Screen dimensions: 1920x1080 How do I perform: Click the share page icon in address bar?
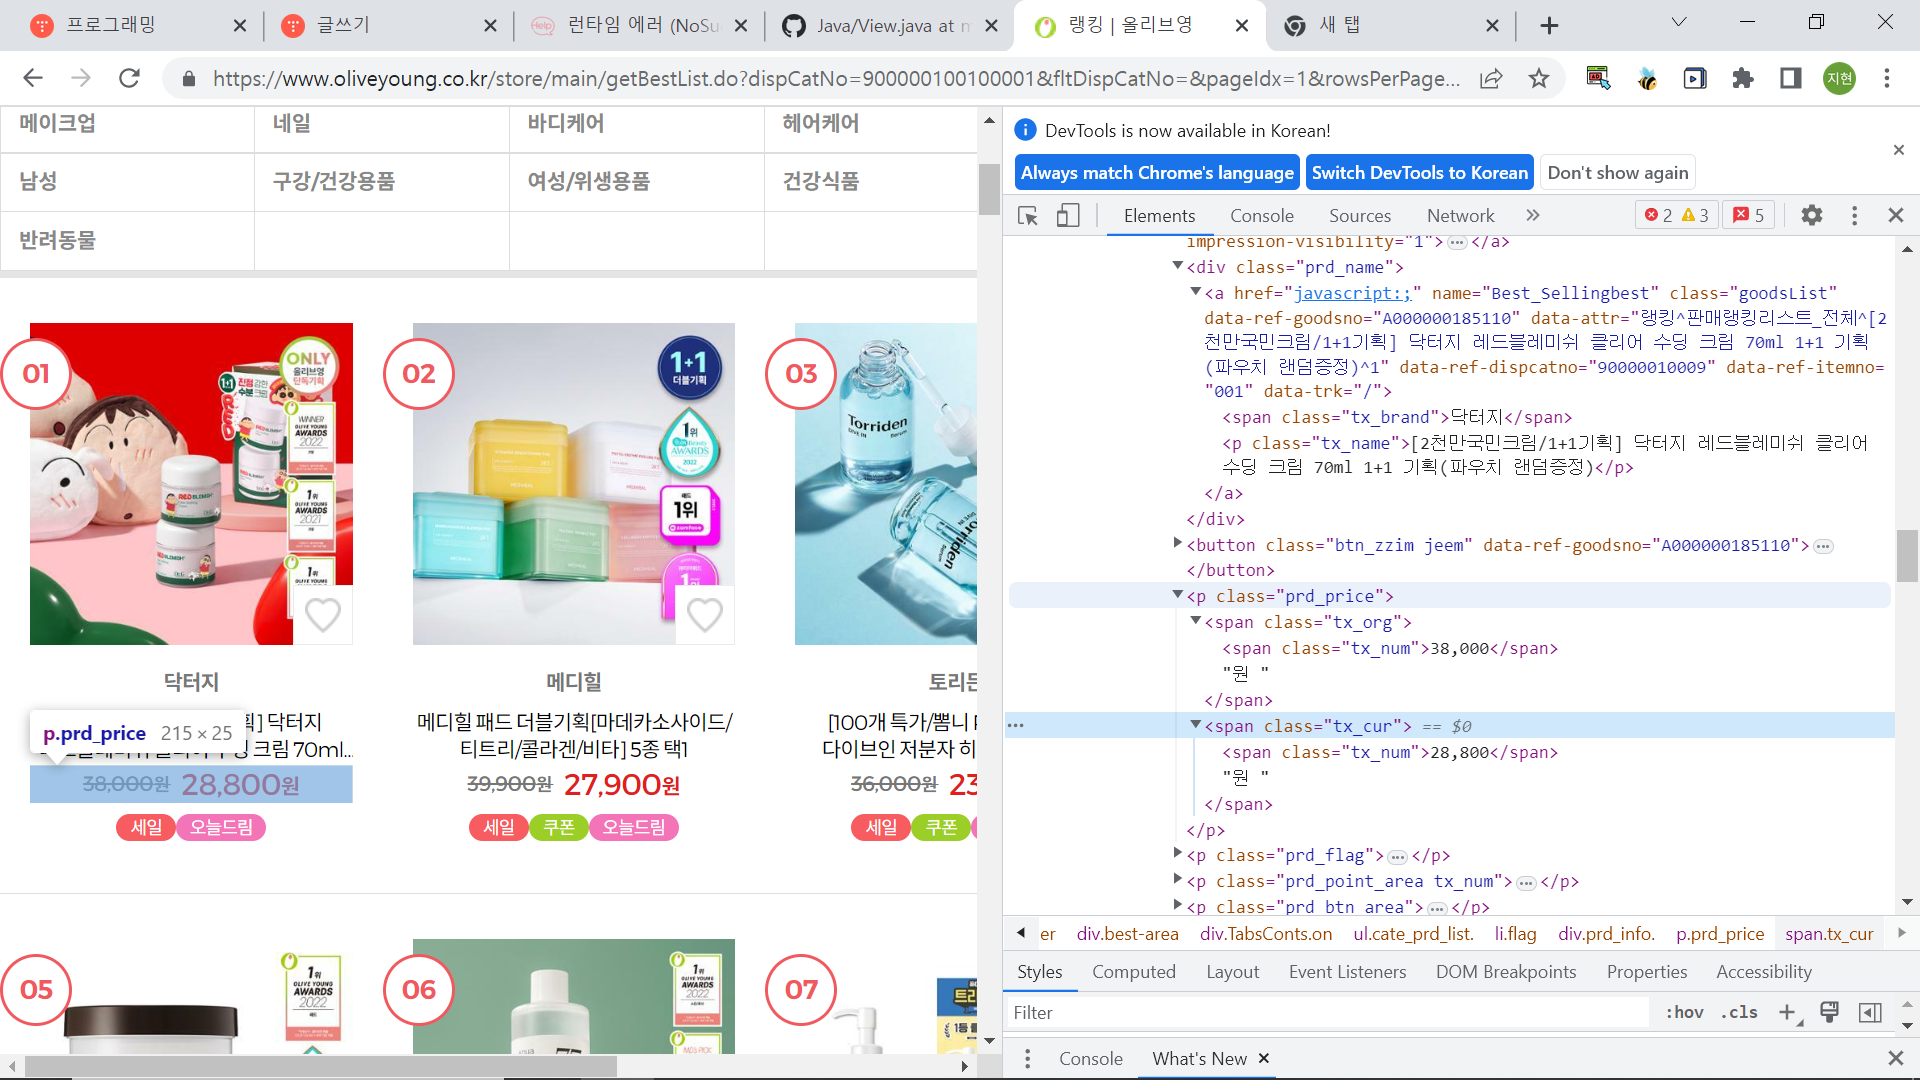point(1491,78)
